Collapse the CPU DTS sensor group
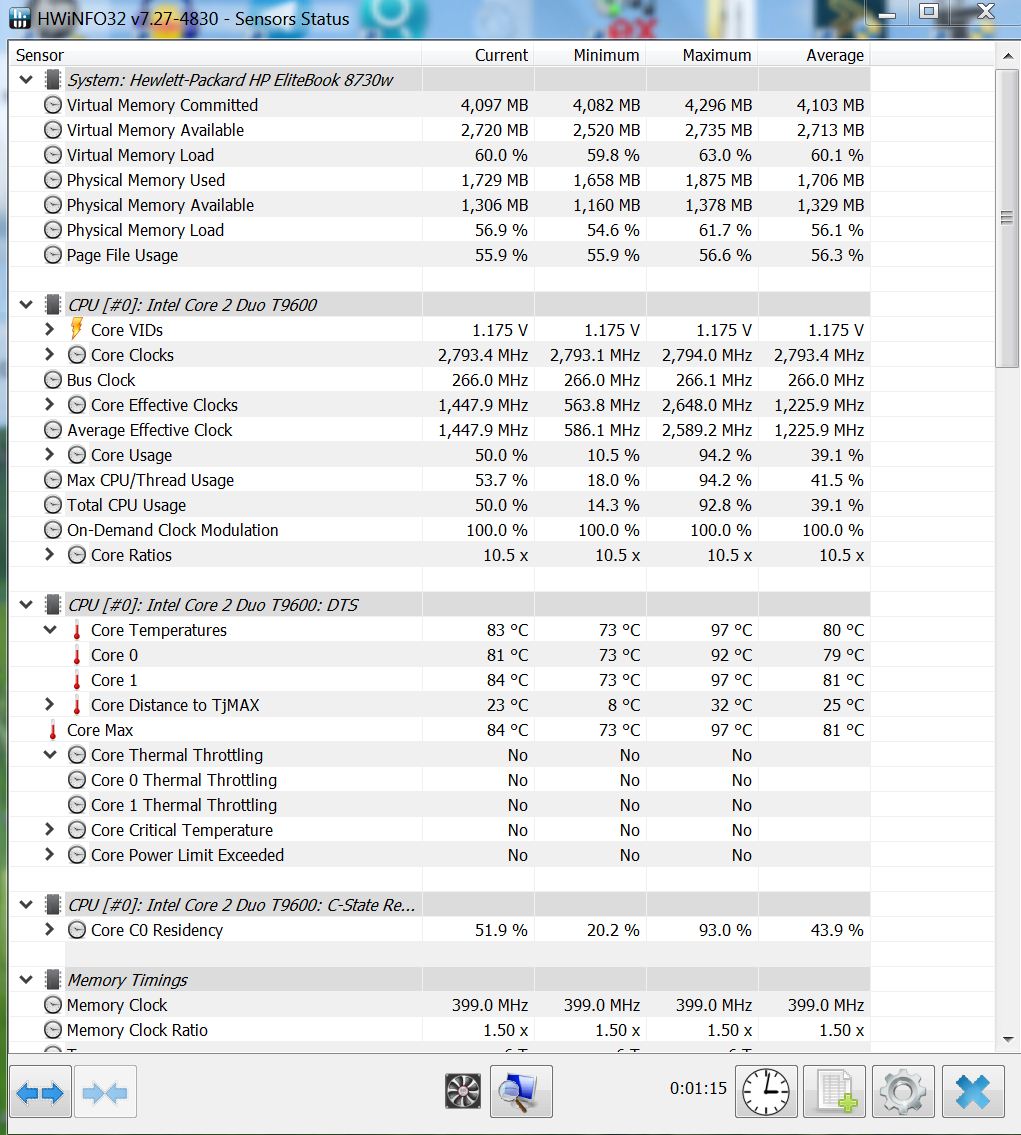This screenshot has height=1135, width=1021. 26,605
